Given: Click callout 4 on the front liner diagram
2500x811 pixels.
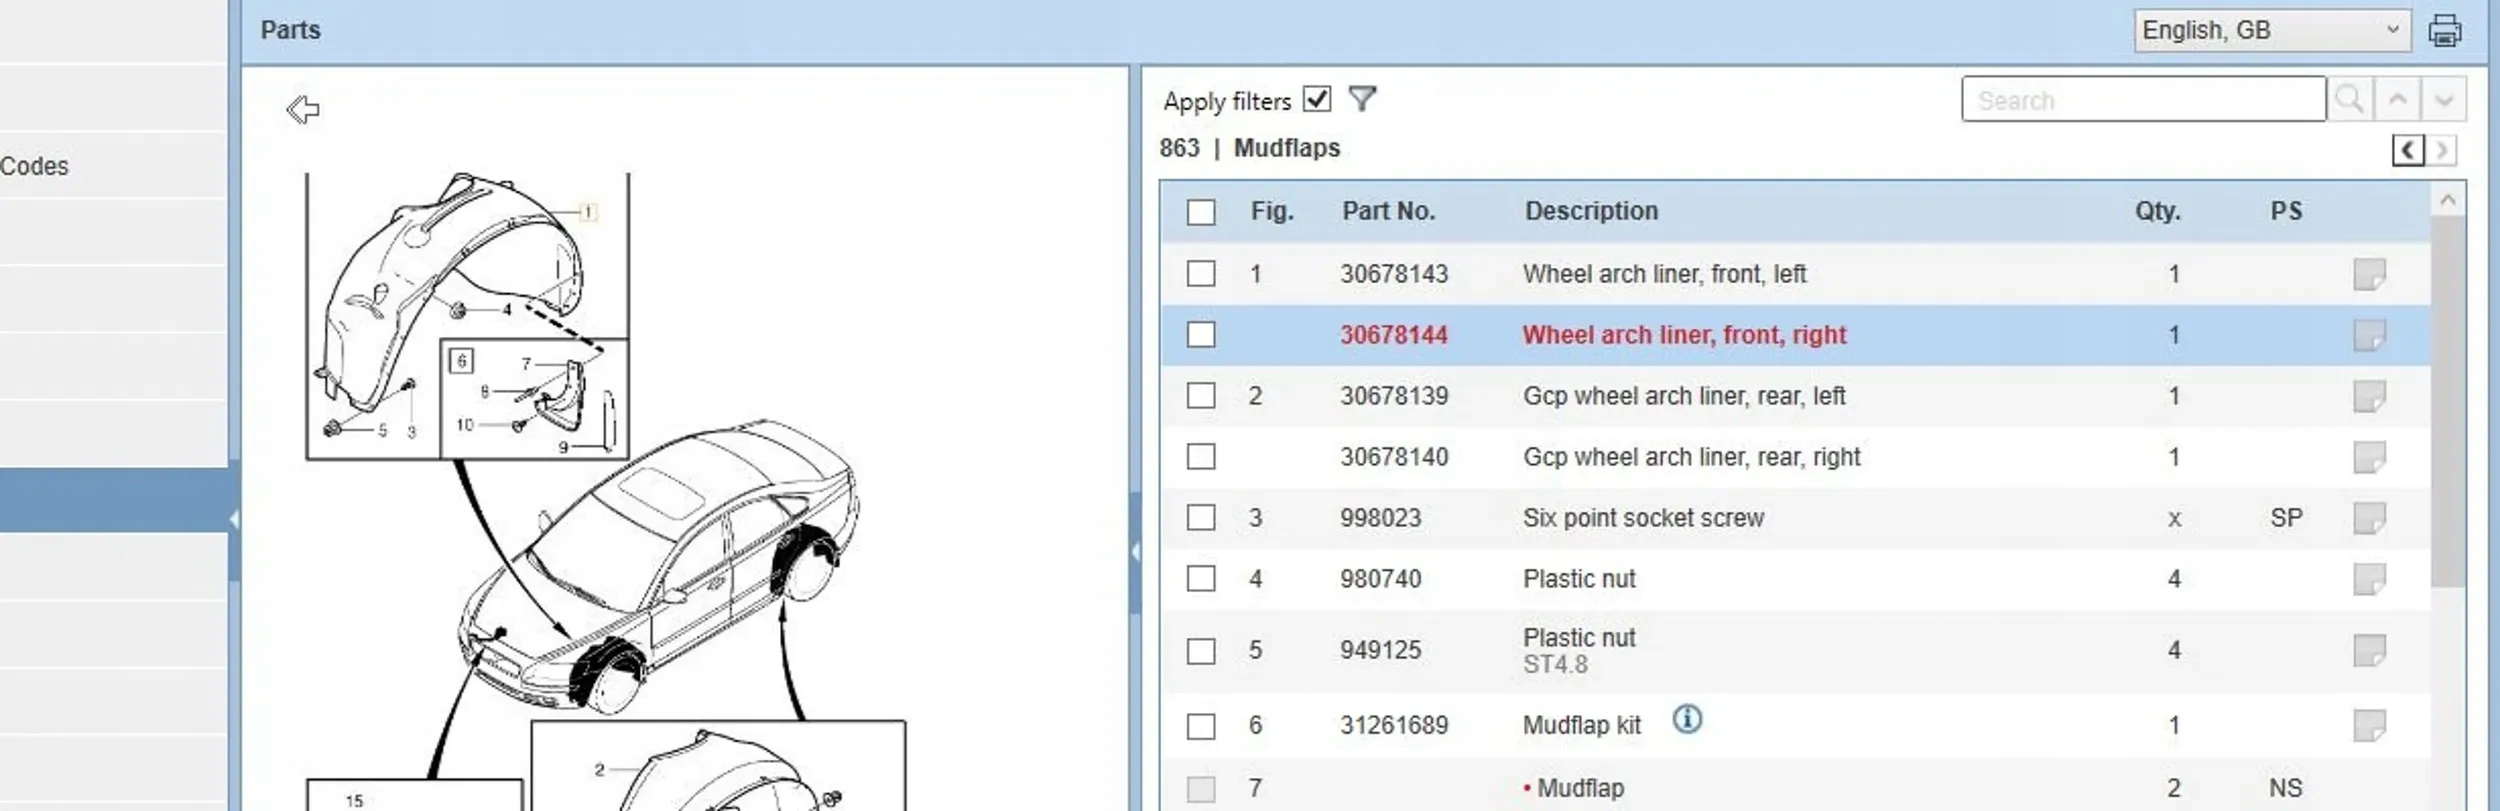Looking at the screenshot, I should click(507, 310).
